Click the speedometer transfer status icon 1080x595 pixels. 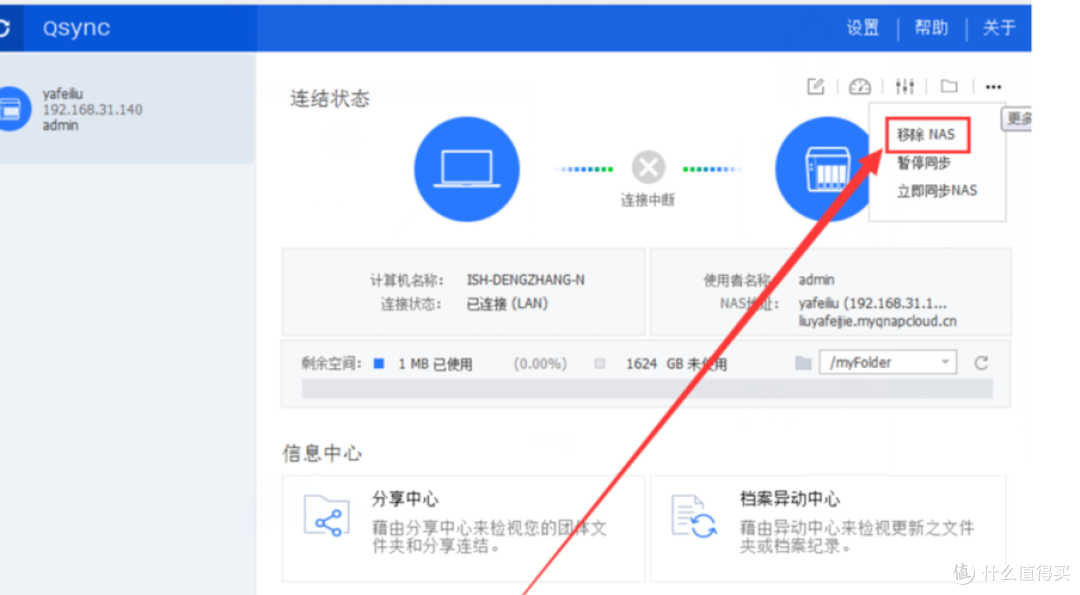(859, 86)
